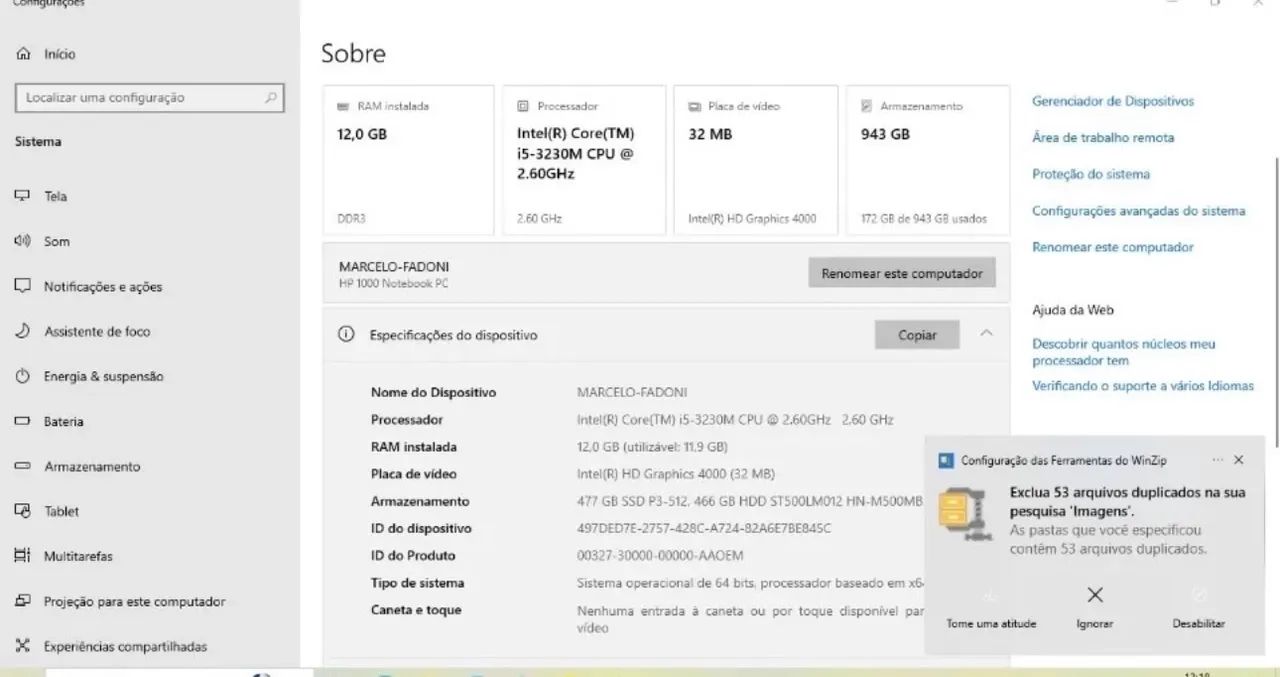Click the 'DDR3' text in RAM card
The image size is (1280, 677).
[x=351, y=218]
